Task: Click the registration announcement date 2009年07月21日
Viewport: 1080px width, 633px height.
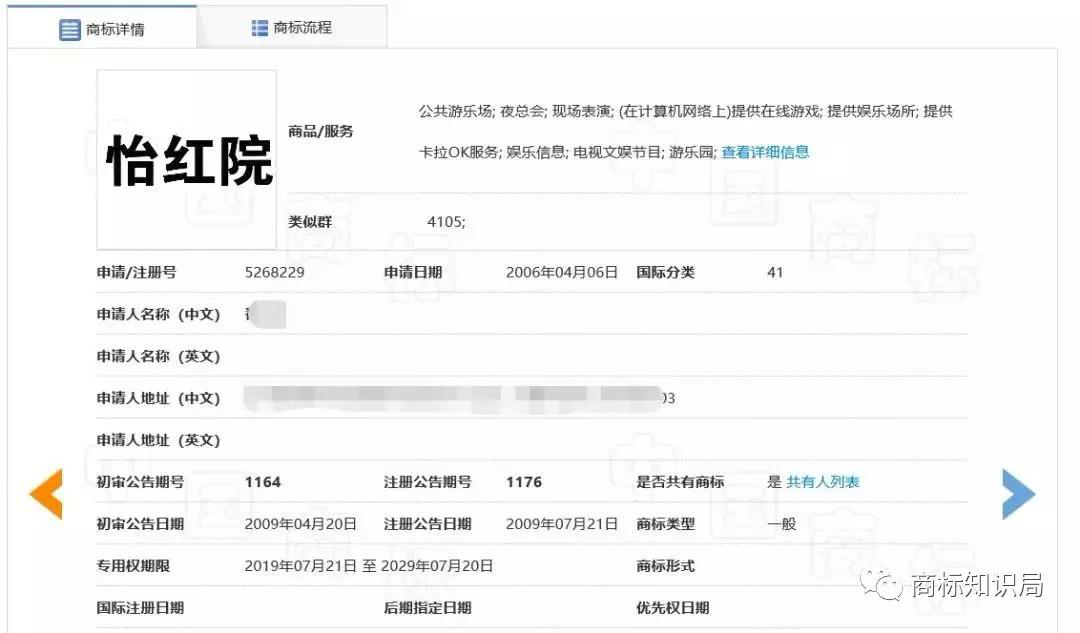Action: (562, 524)
